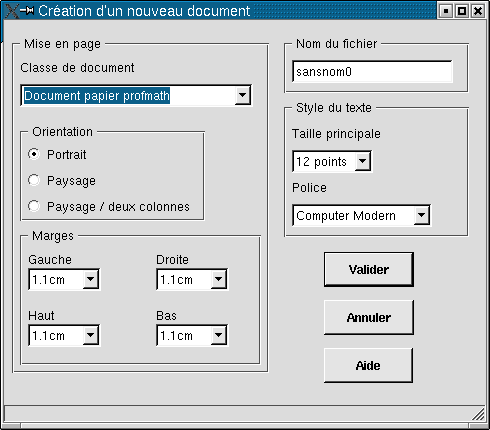Close the dialog with the X icon
This screenshot has height=430, width=490.
click(478, 11)
